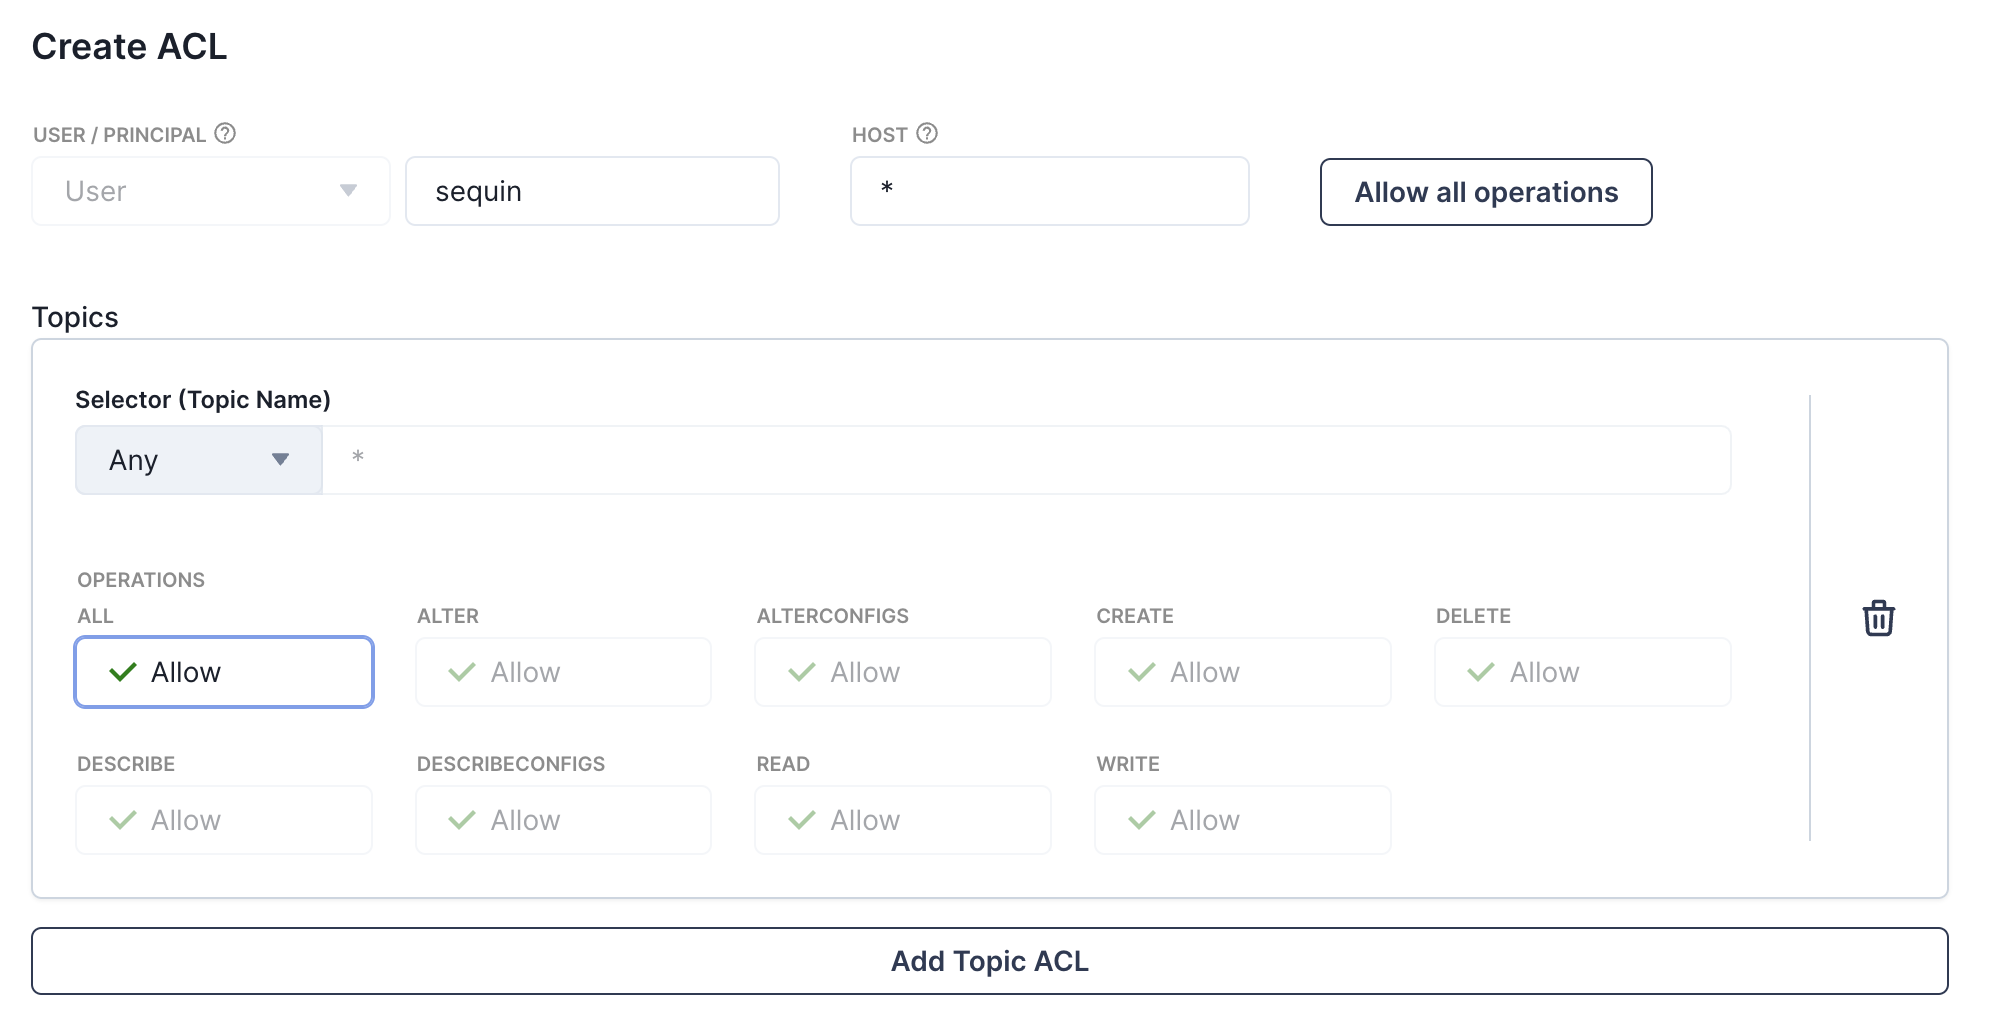Click the checkmark inside WRITE Allow
This screenshot has width=1990, height=1036.
tap(1141, 820)
